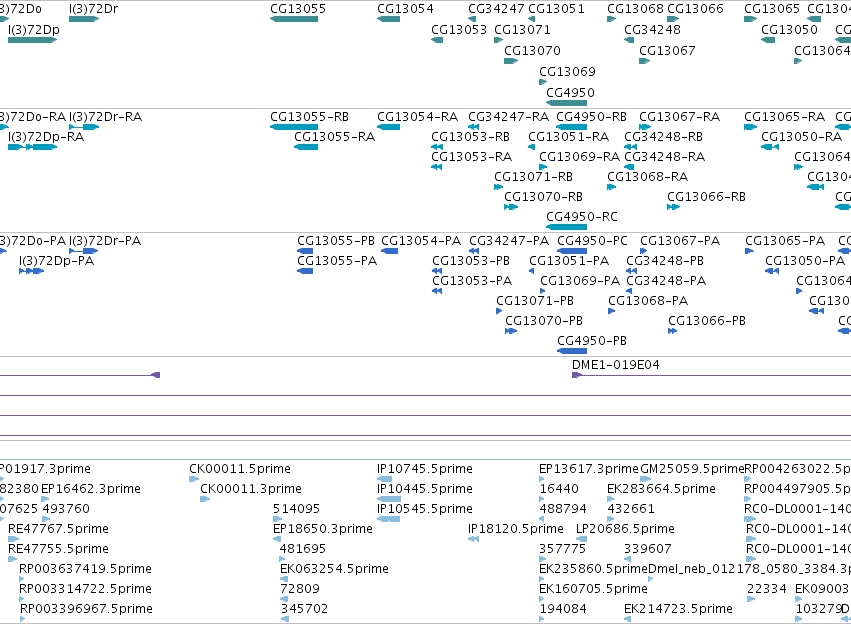This screenshot has width=851, height=624.
Task: Select the CG13069 gene label
Action: coord(567,72)
